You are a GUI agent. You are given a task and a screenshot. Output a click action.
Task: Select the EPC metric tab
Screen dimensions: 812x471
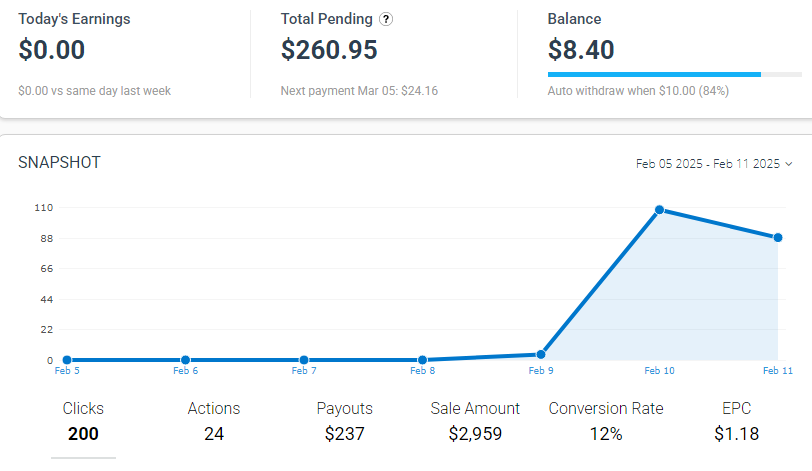click(x=736, y=421)
